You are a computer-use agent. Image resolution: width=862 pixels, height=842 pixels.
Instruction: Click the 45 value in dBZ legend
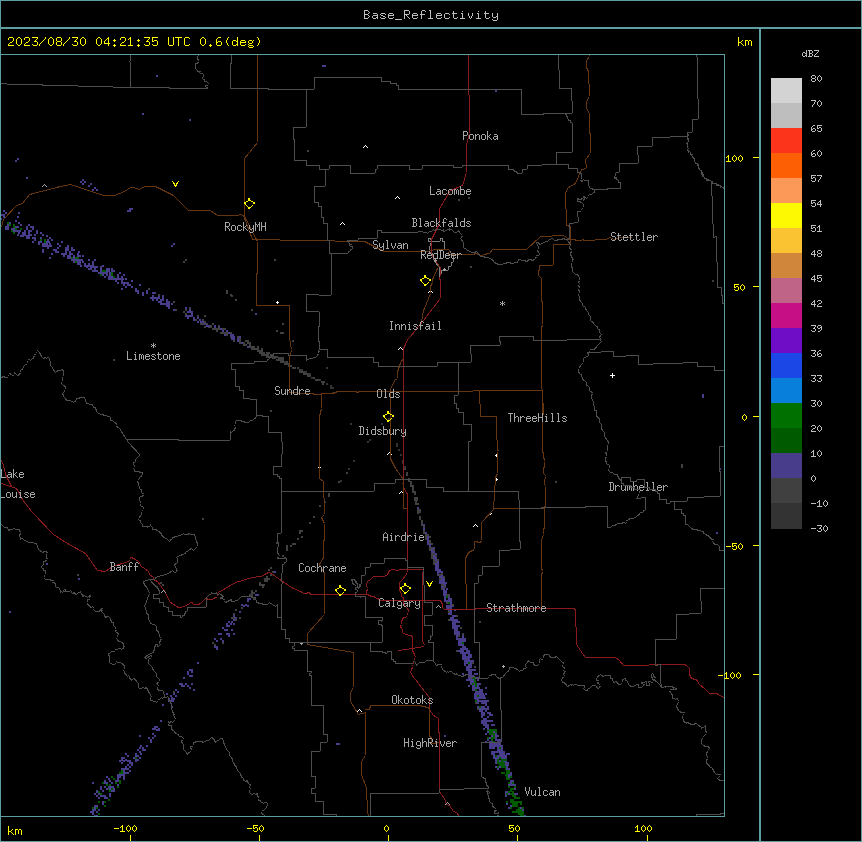point(816,279)
